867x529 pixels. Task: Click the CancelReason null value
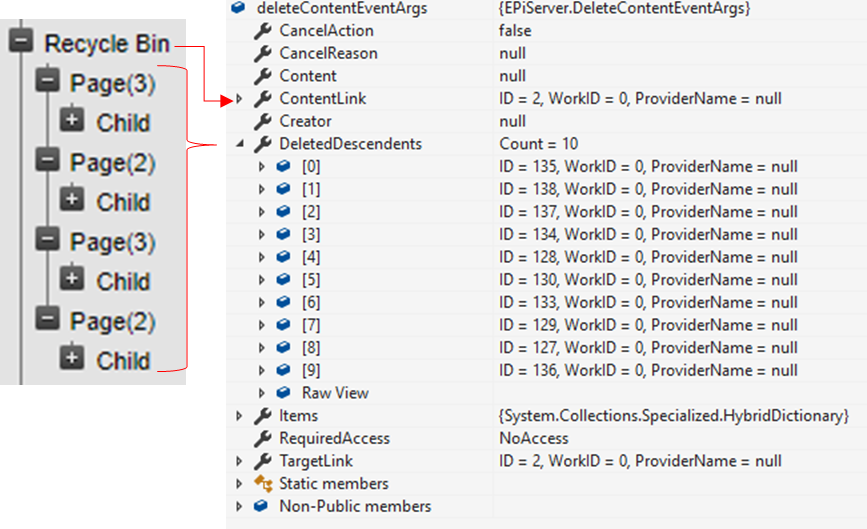(x=513, y=53)
